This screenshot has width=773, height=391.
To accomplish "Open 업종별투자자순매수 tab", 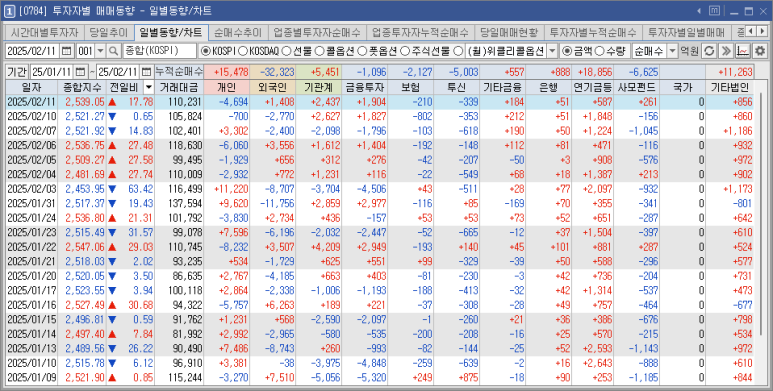I will (317, 33).
